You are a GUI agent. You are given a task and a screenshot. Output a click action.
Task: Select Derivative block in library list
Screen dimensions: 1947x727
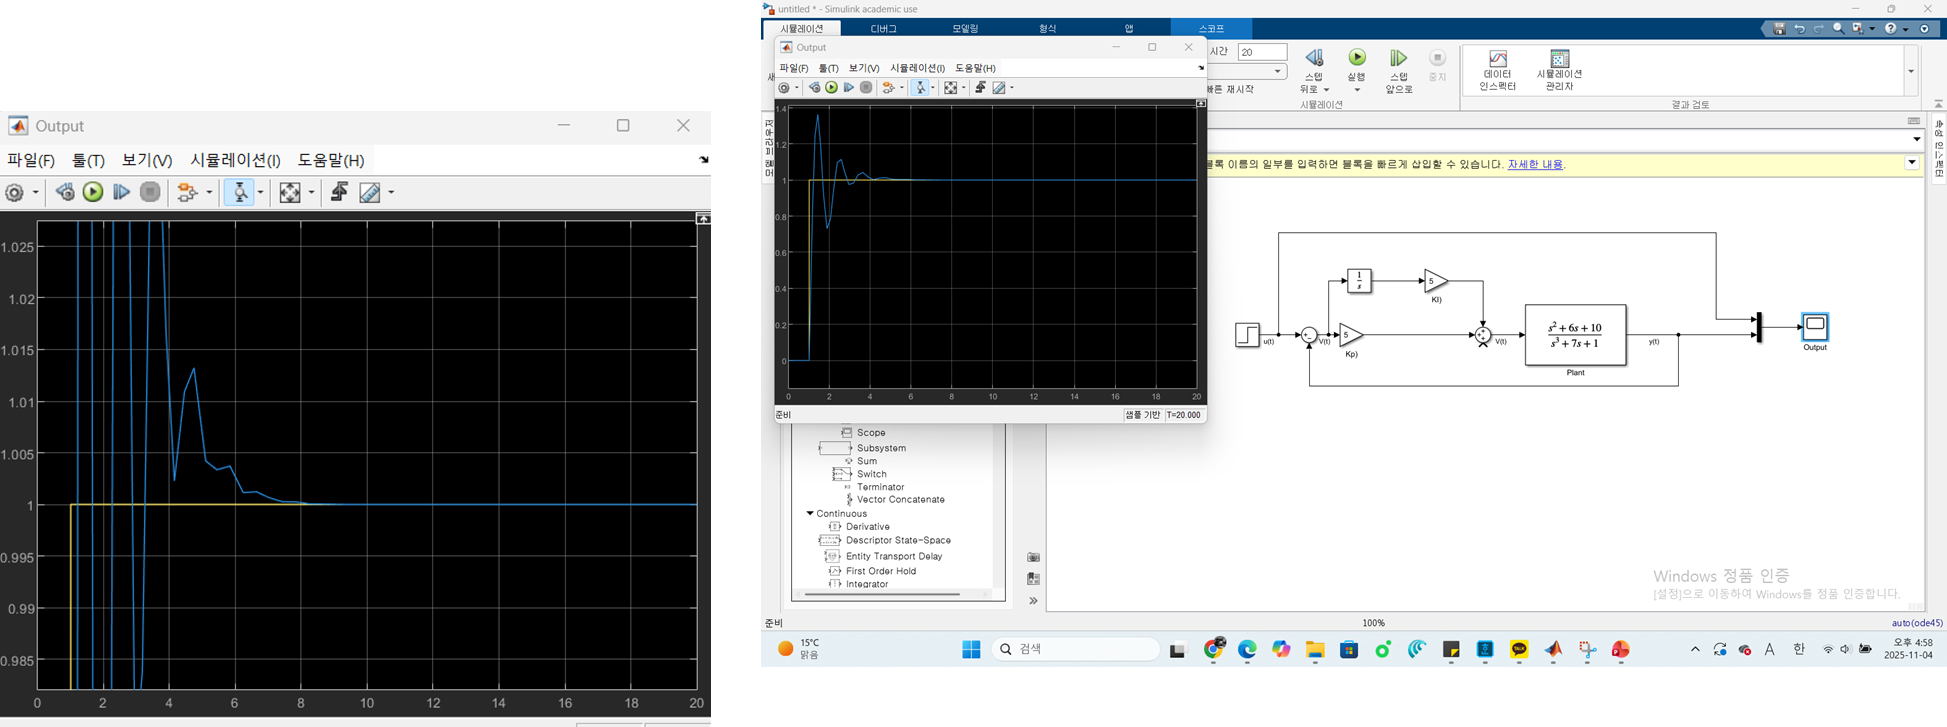867,527
